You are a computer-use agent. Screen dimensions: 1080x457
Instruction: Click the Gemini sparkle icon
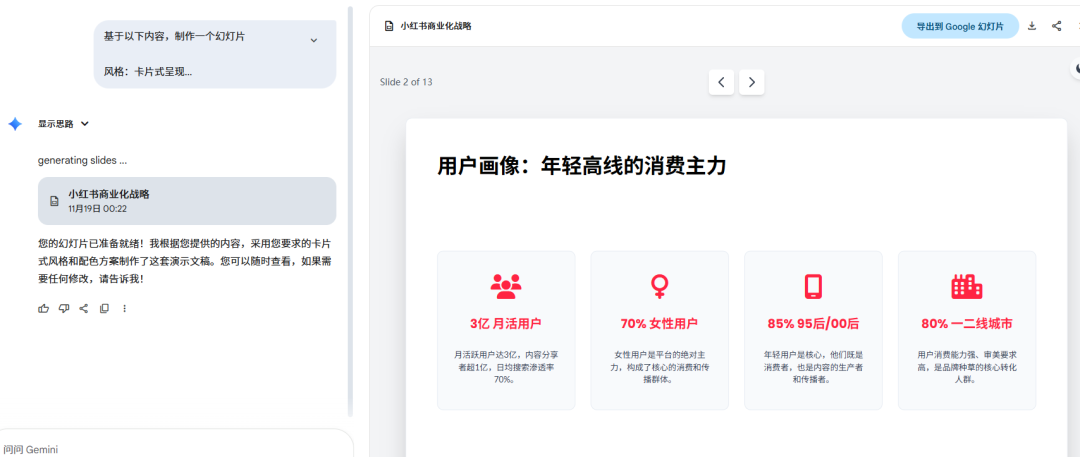pyautogui.click(x=14, y=124)
